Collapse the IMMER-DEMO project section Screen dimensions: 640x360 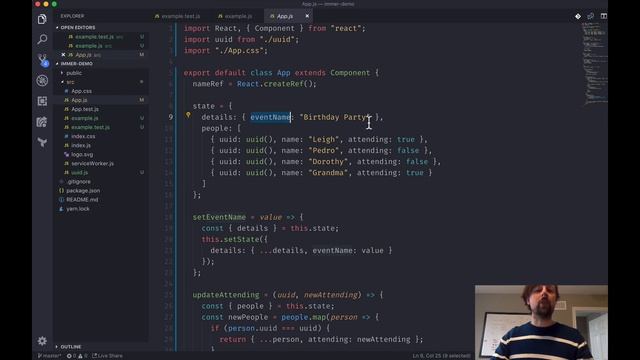point(76,64)
